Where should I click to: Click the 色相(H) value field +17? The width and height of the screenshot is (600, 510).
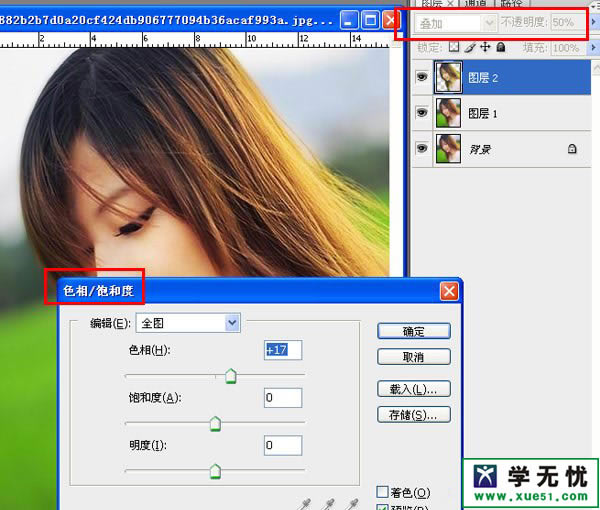click(283, 350)
